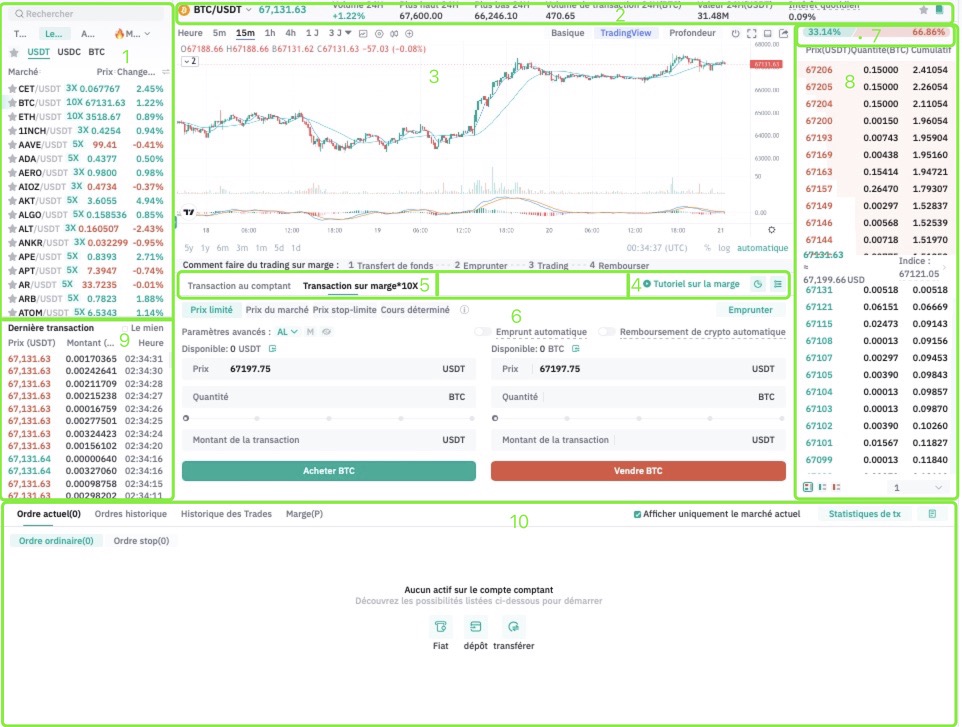Open the order export icon
Image resolution: width=962 pixels, height=727 pixels.
coord(933,514)
